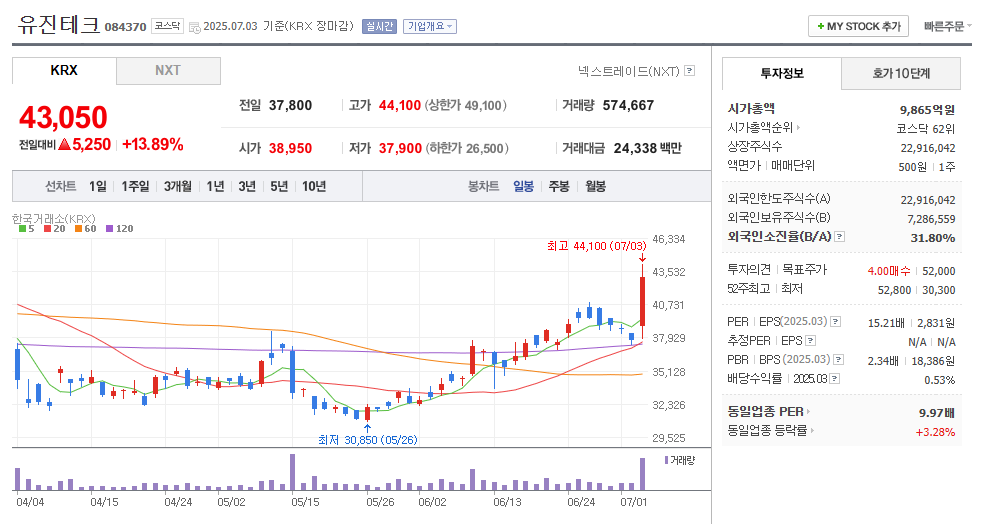
Task: Open the help icon beside PER EPS(2025.03)
Action: 835,321
